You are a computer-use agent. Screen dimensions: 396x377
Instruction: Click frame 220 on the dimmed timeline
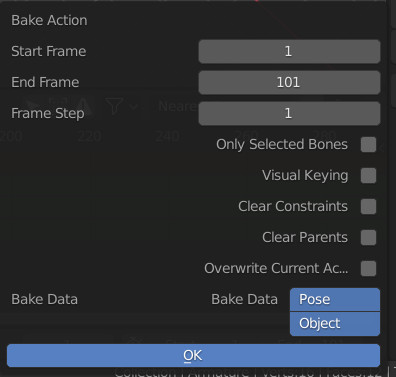[89, 136]
